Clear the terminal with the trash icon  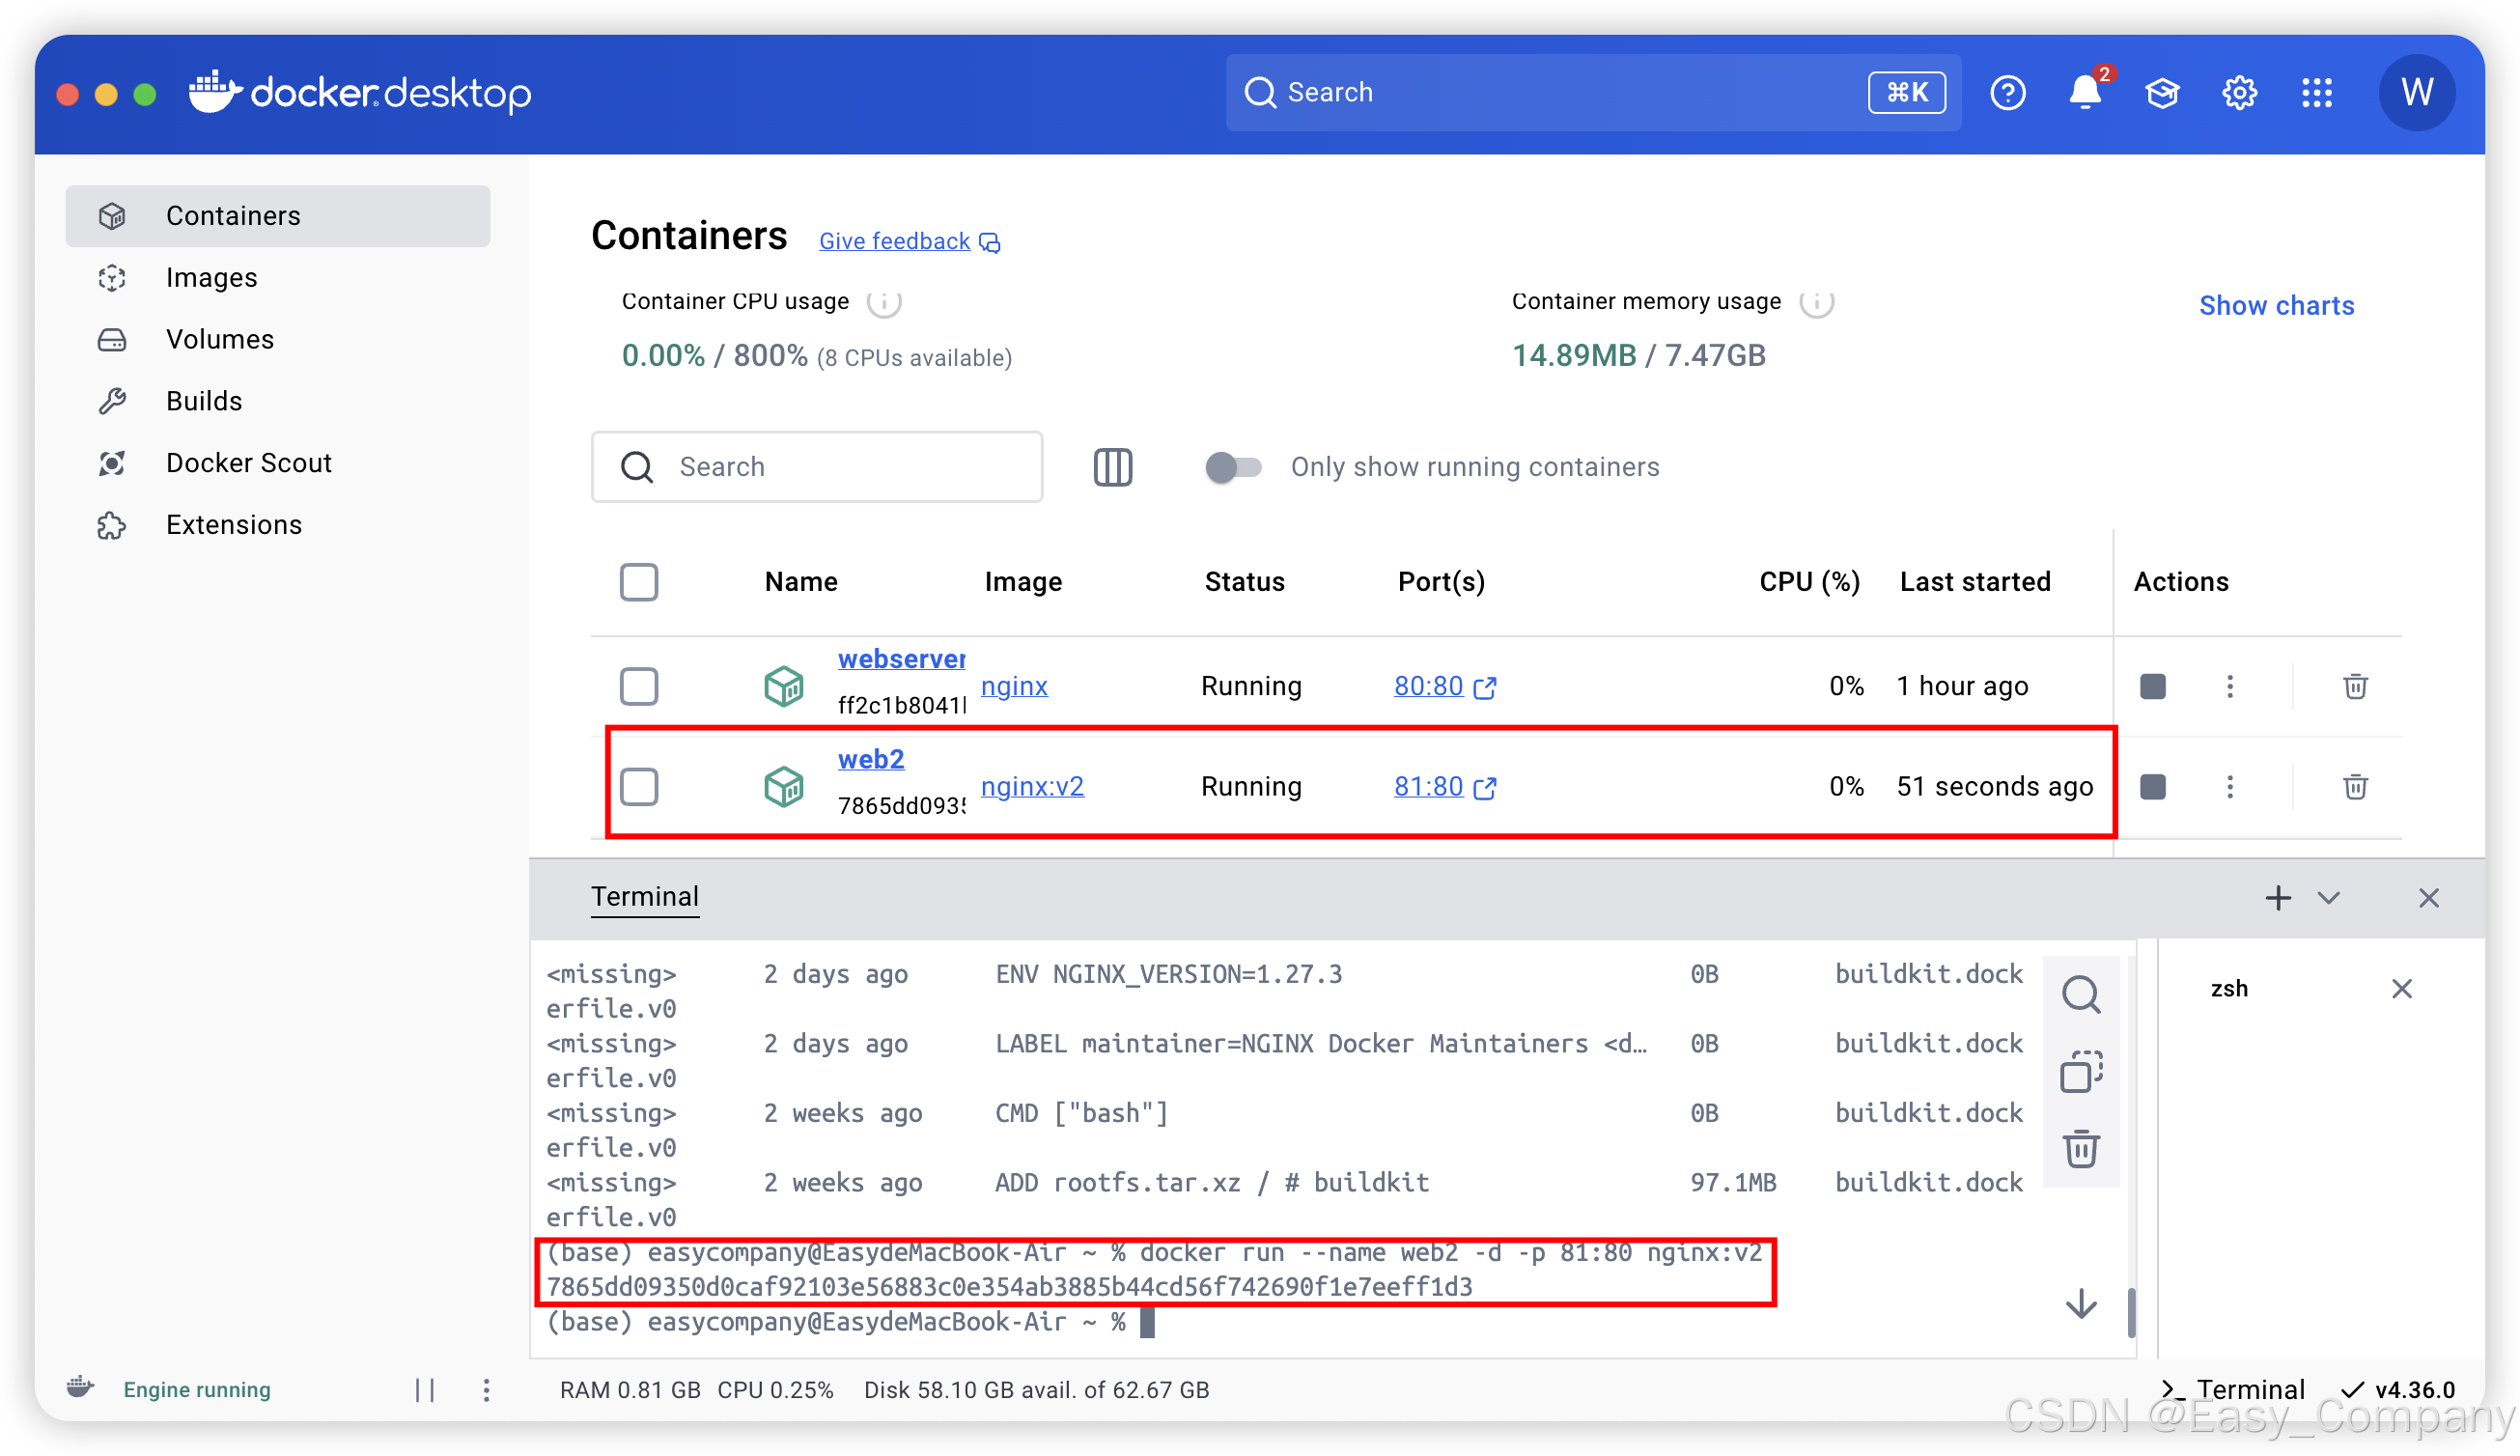pyautogui.click(x=2081, y=1148)
